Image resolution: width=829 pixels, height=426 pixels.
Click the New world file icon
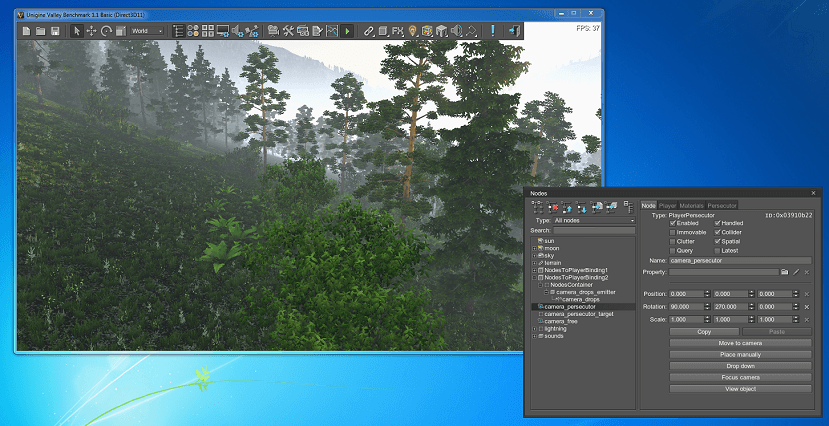(26, 31)
